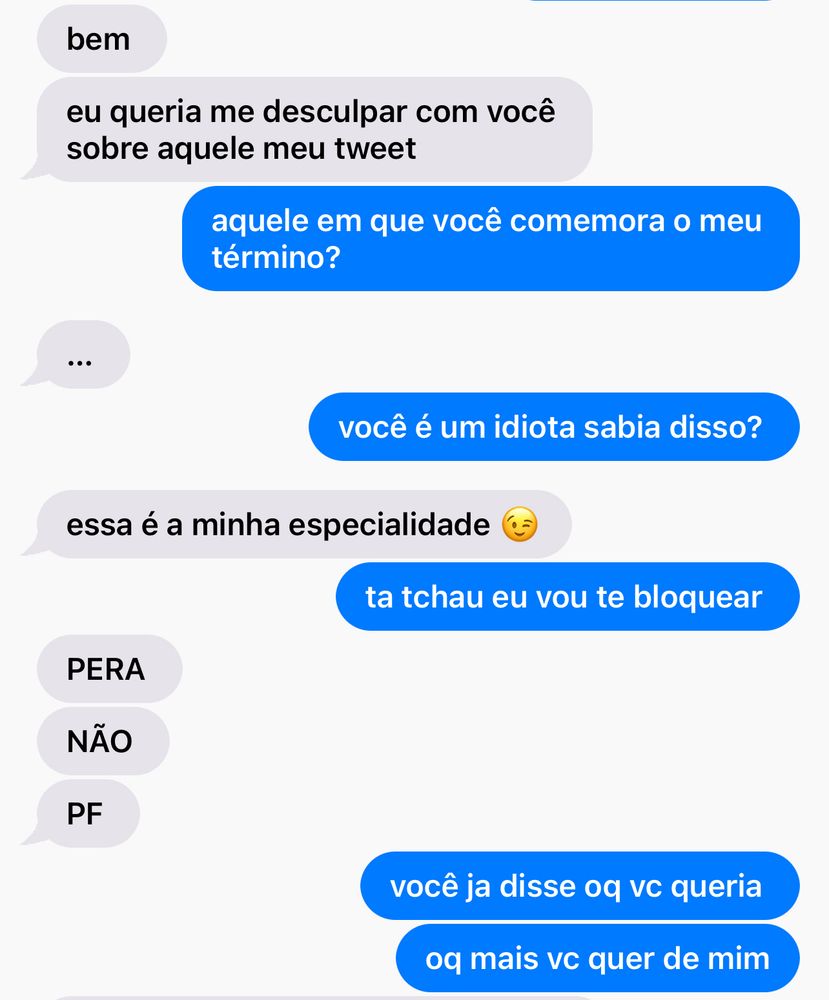Click the word "bloquear" in the blue bubble
Image resolution: width=829 pixels, height=1000 pixels.
[x=698, y=597]
